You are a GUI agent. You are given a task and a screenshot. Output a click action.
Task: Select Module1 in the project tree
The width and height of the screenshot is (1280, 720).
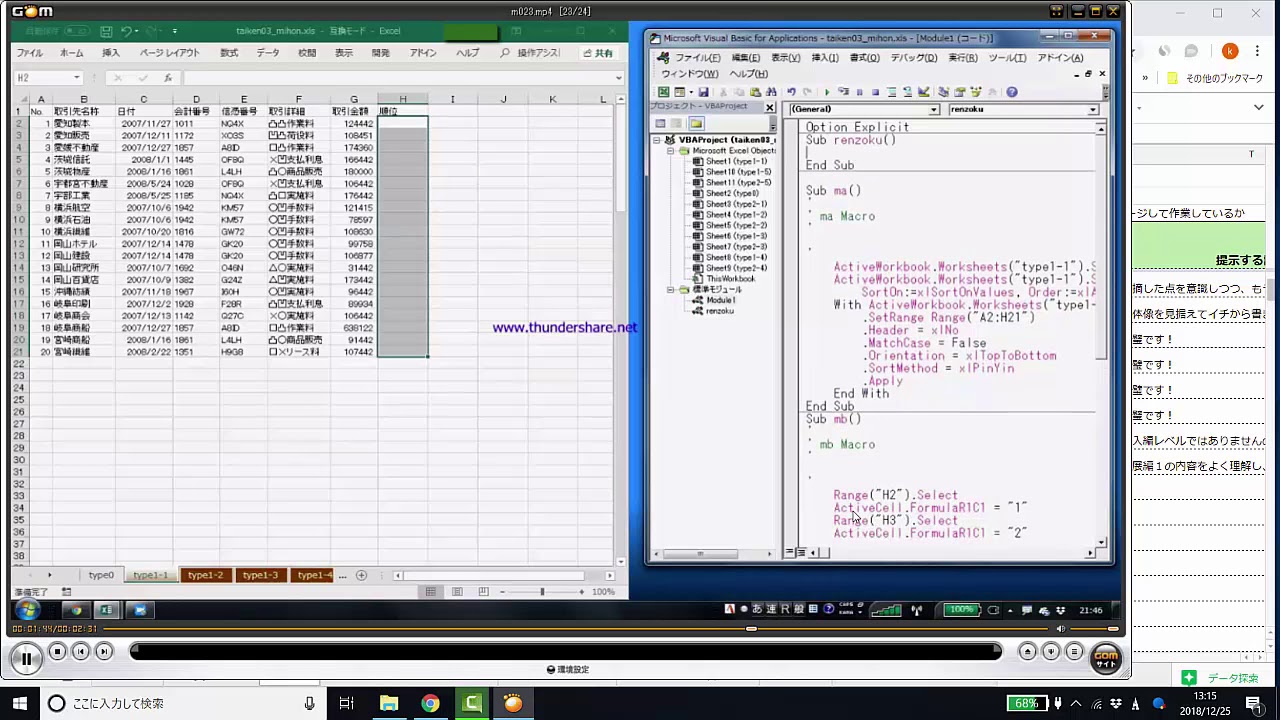pos(720,300)
